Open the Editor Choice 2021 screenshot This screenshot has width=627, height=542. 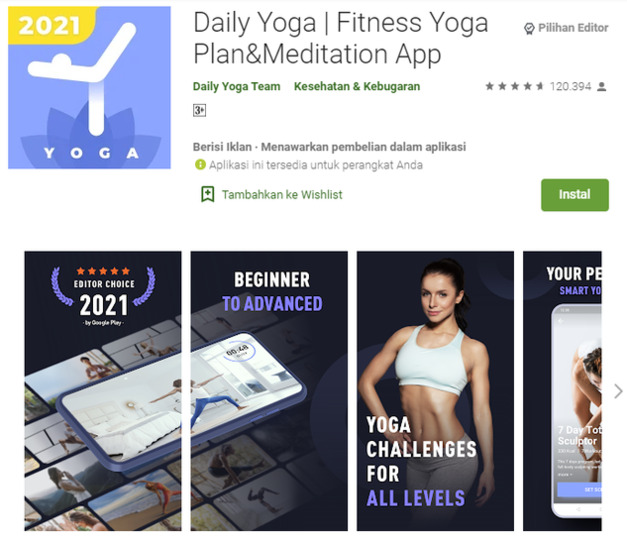[103, 391]
